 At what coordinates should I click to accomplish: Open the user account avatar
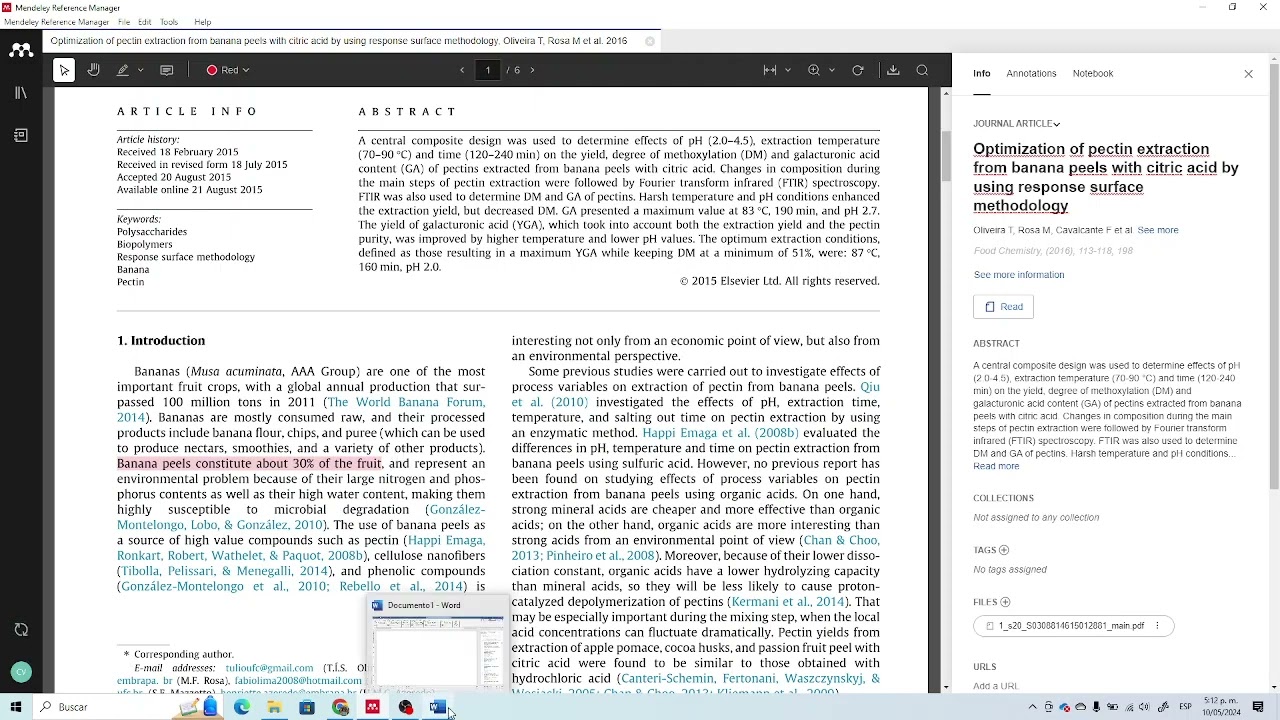click(21, 672)
